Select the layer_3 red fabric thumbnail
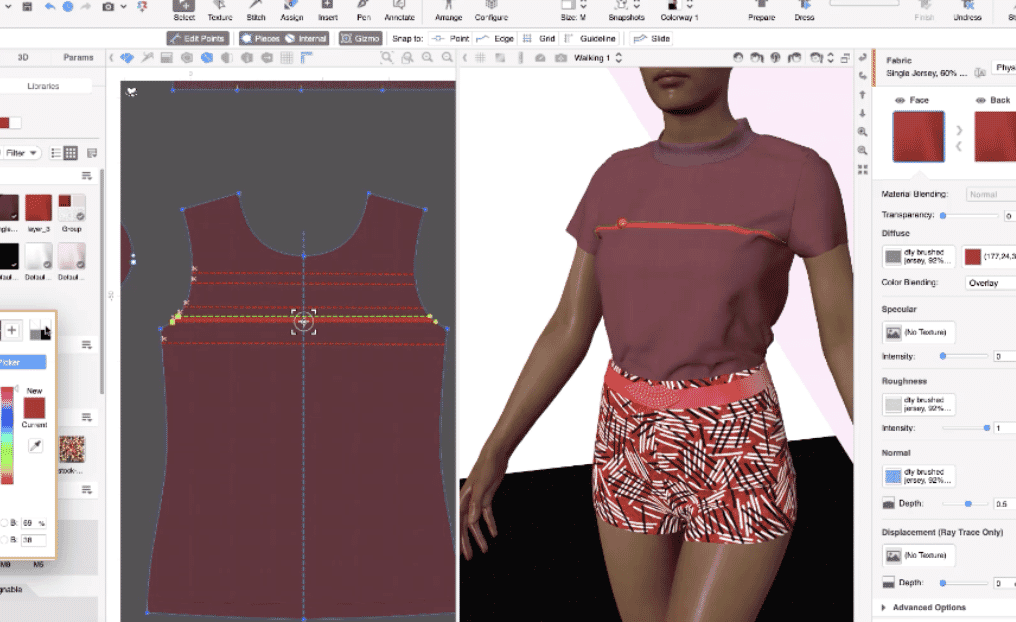The height and width of the screenshot is (622, 1016). click(x=38, y=208)
